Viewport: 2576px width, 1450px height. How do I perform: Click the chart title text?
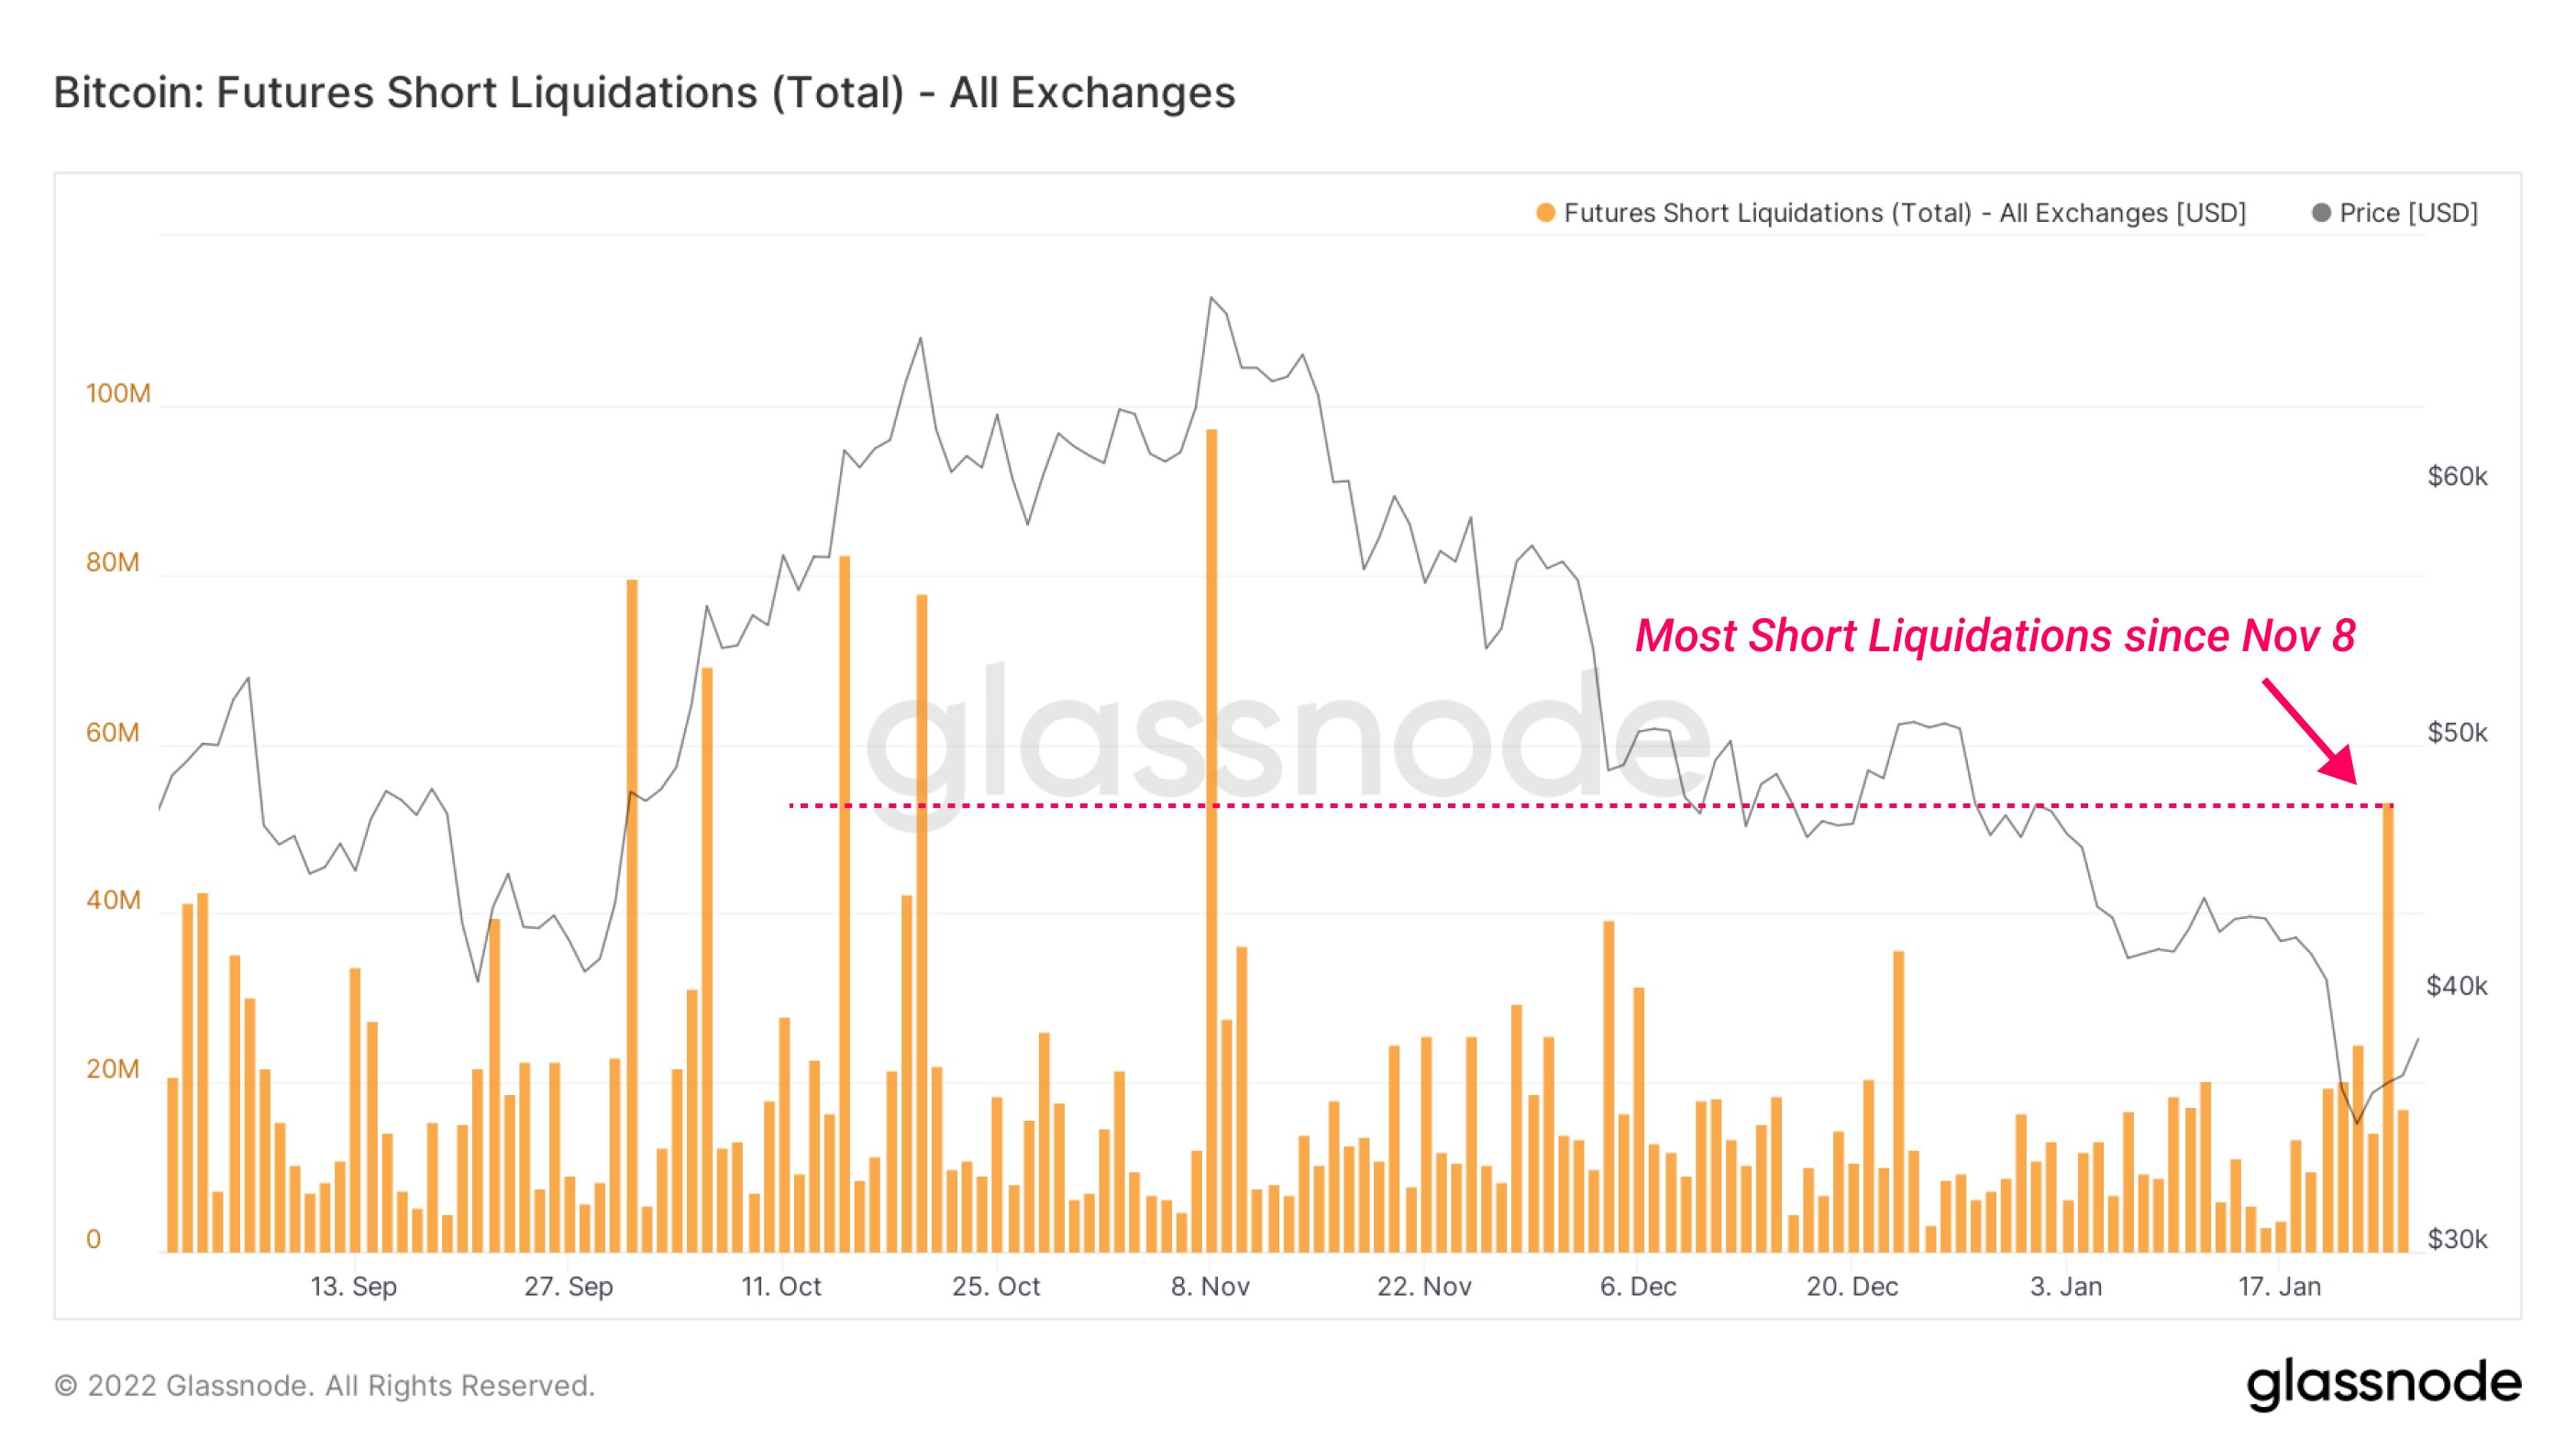(644, 93)
